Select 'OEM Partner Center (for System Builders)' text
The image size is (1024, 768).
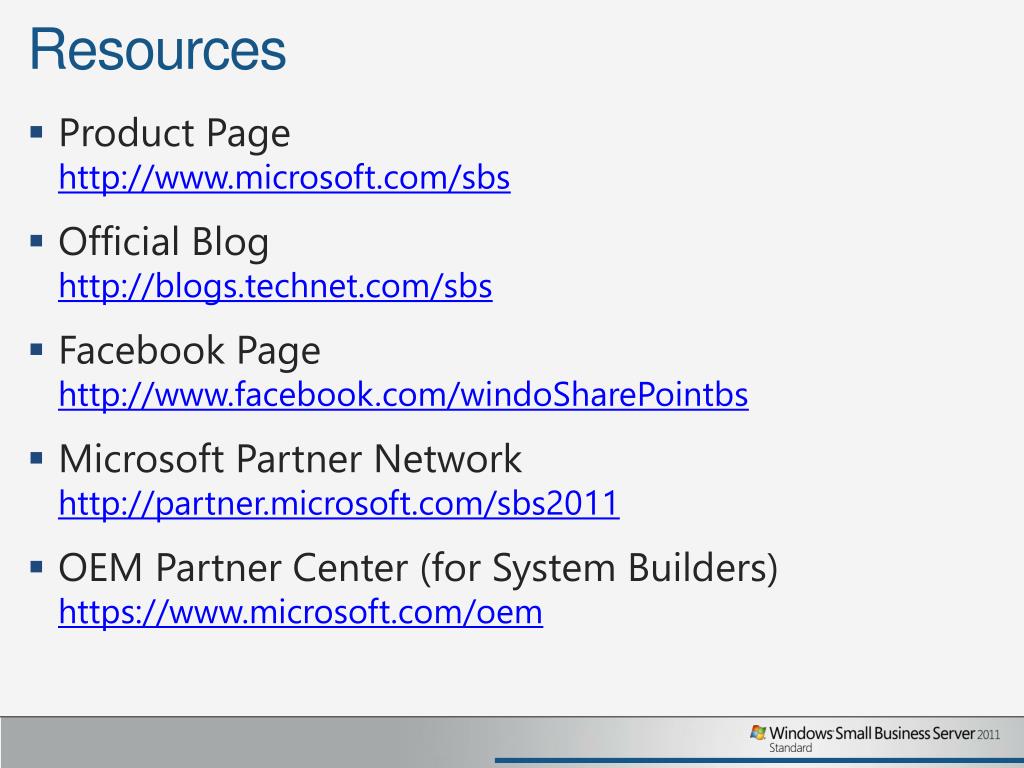(418, 568)
